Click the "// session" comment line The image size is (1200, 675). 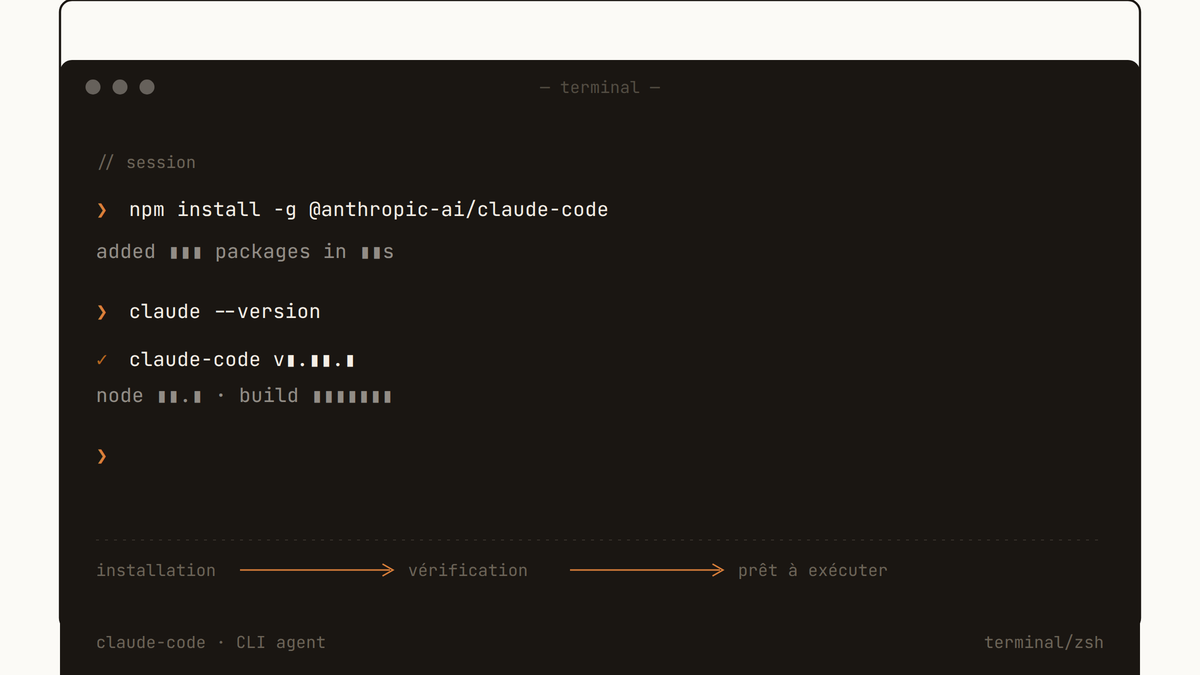click(146, 162)
